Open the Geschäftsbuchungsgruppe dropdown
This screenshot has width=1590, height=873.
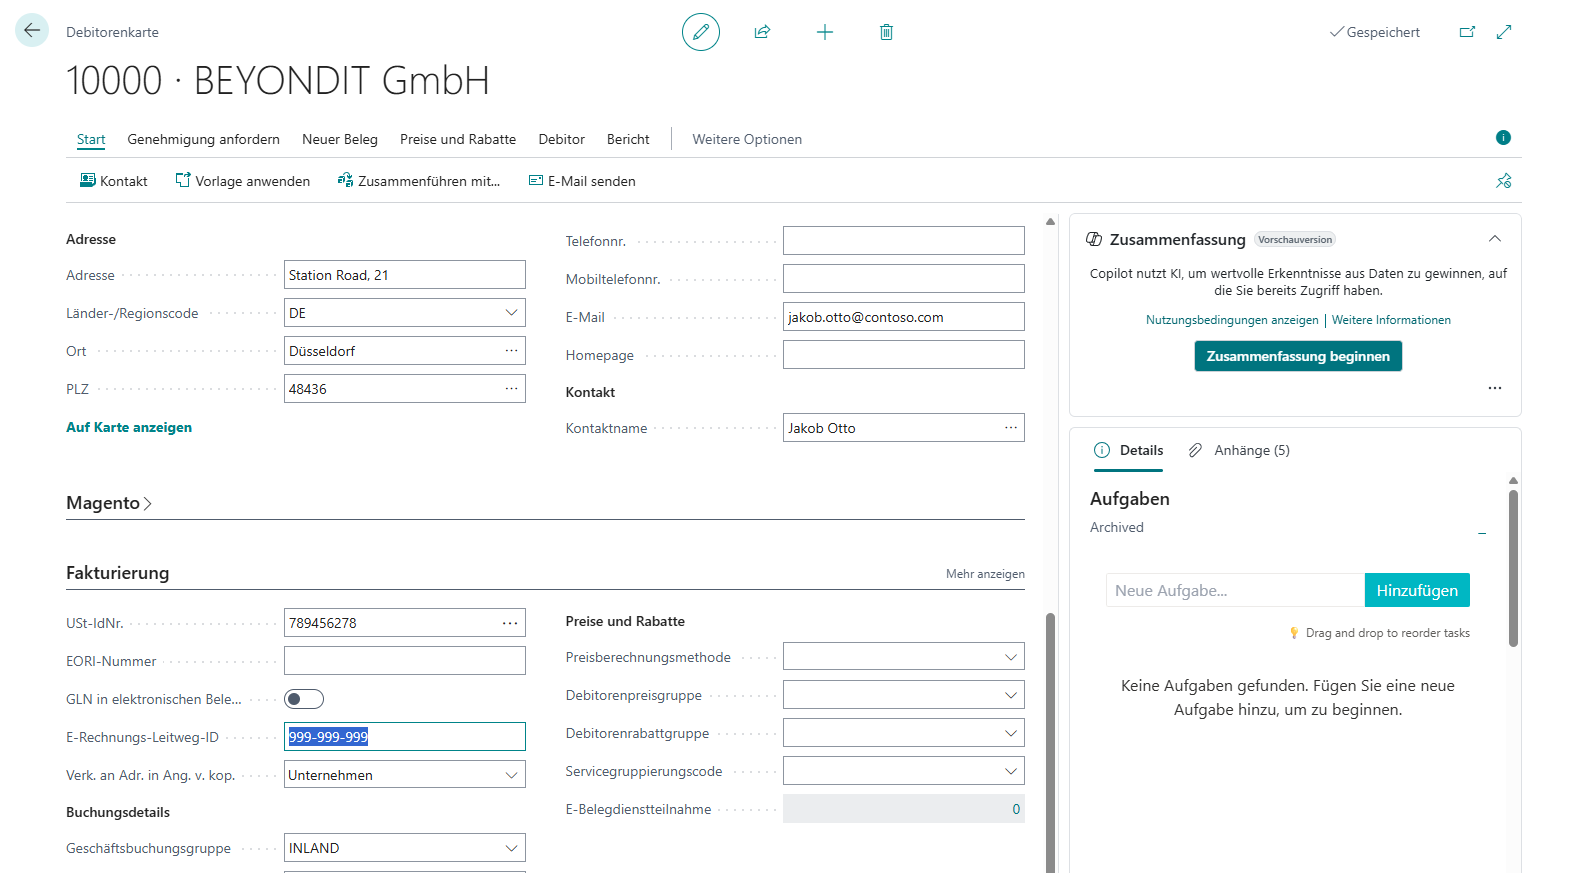pyautogui.click(x=511, y=848)
